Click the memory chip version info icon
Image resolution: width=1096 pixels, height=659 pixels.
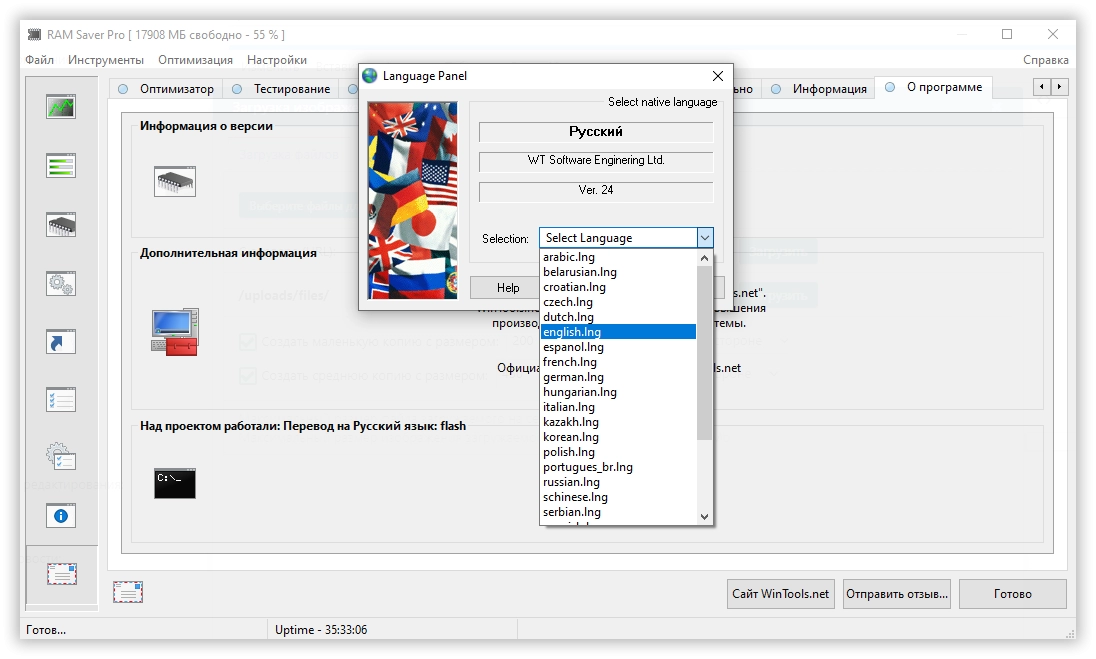(175, 182)
